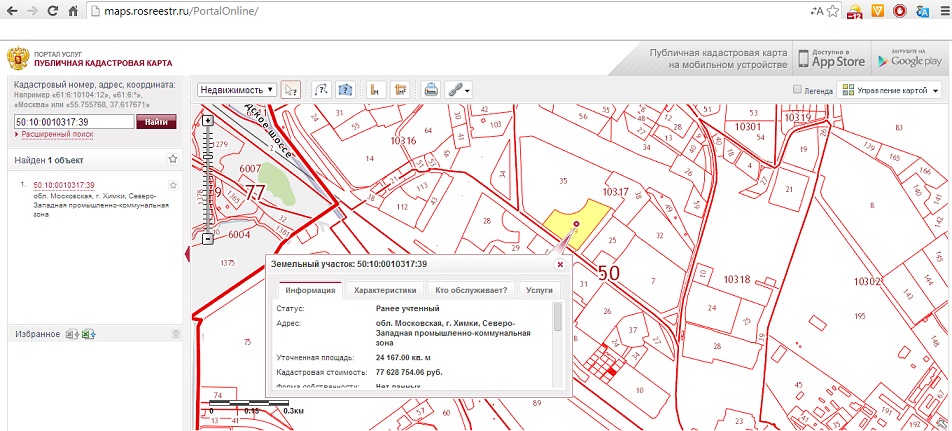Click the Найти search button
This screenshot has width=952, height=431.
coord(156,121)
